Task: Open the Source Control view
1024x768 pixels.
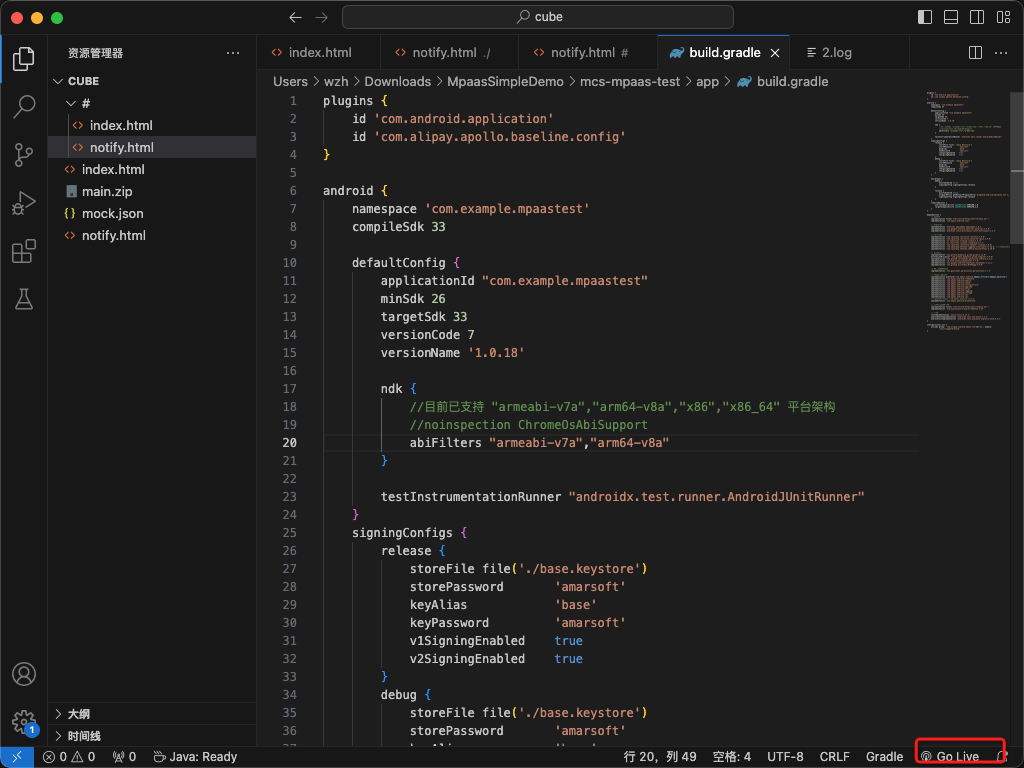Action: (24, 155)
